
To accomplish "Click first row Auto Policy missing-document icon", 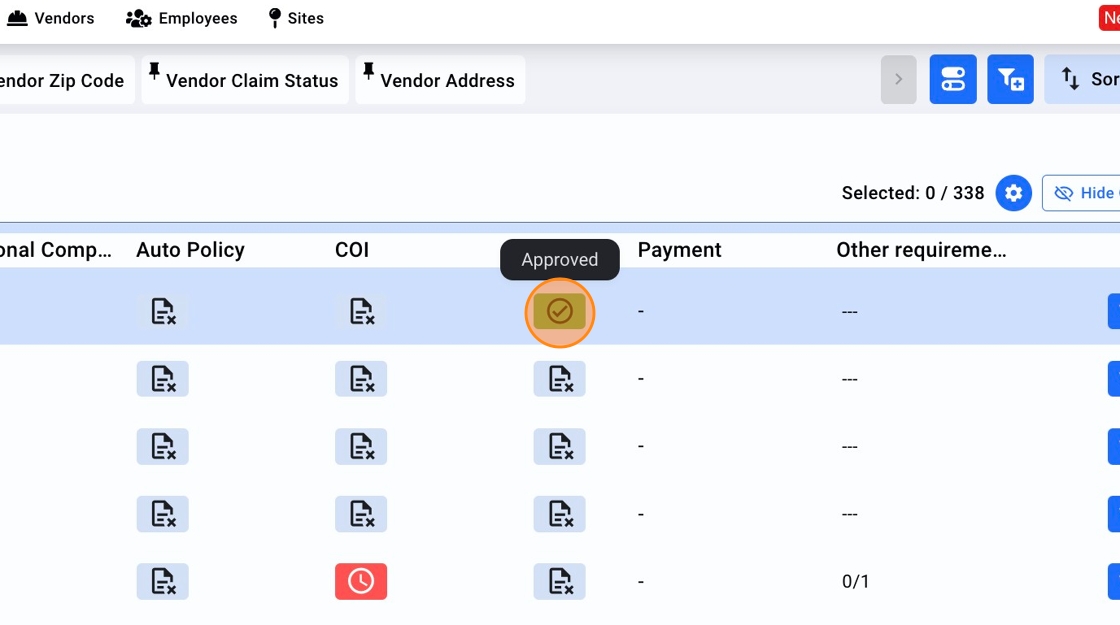I will [162, 312].
